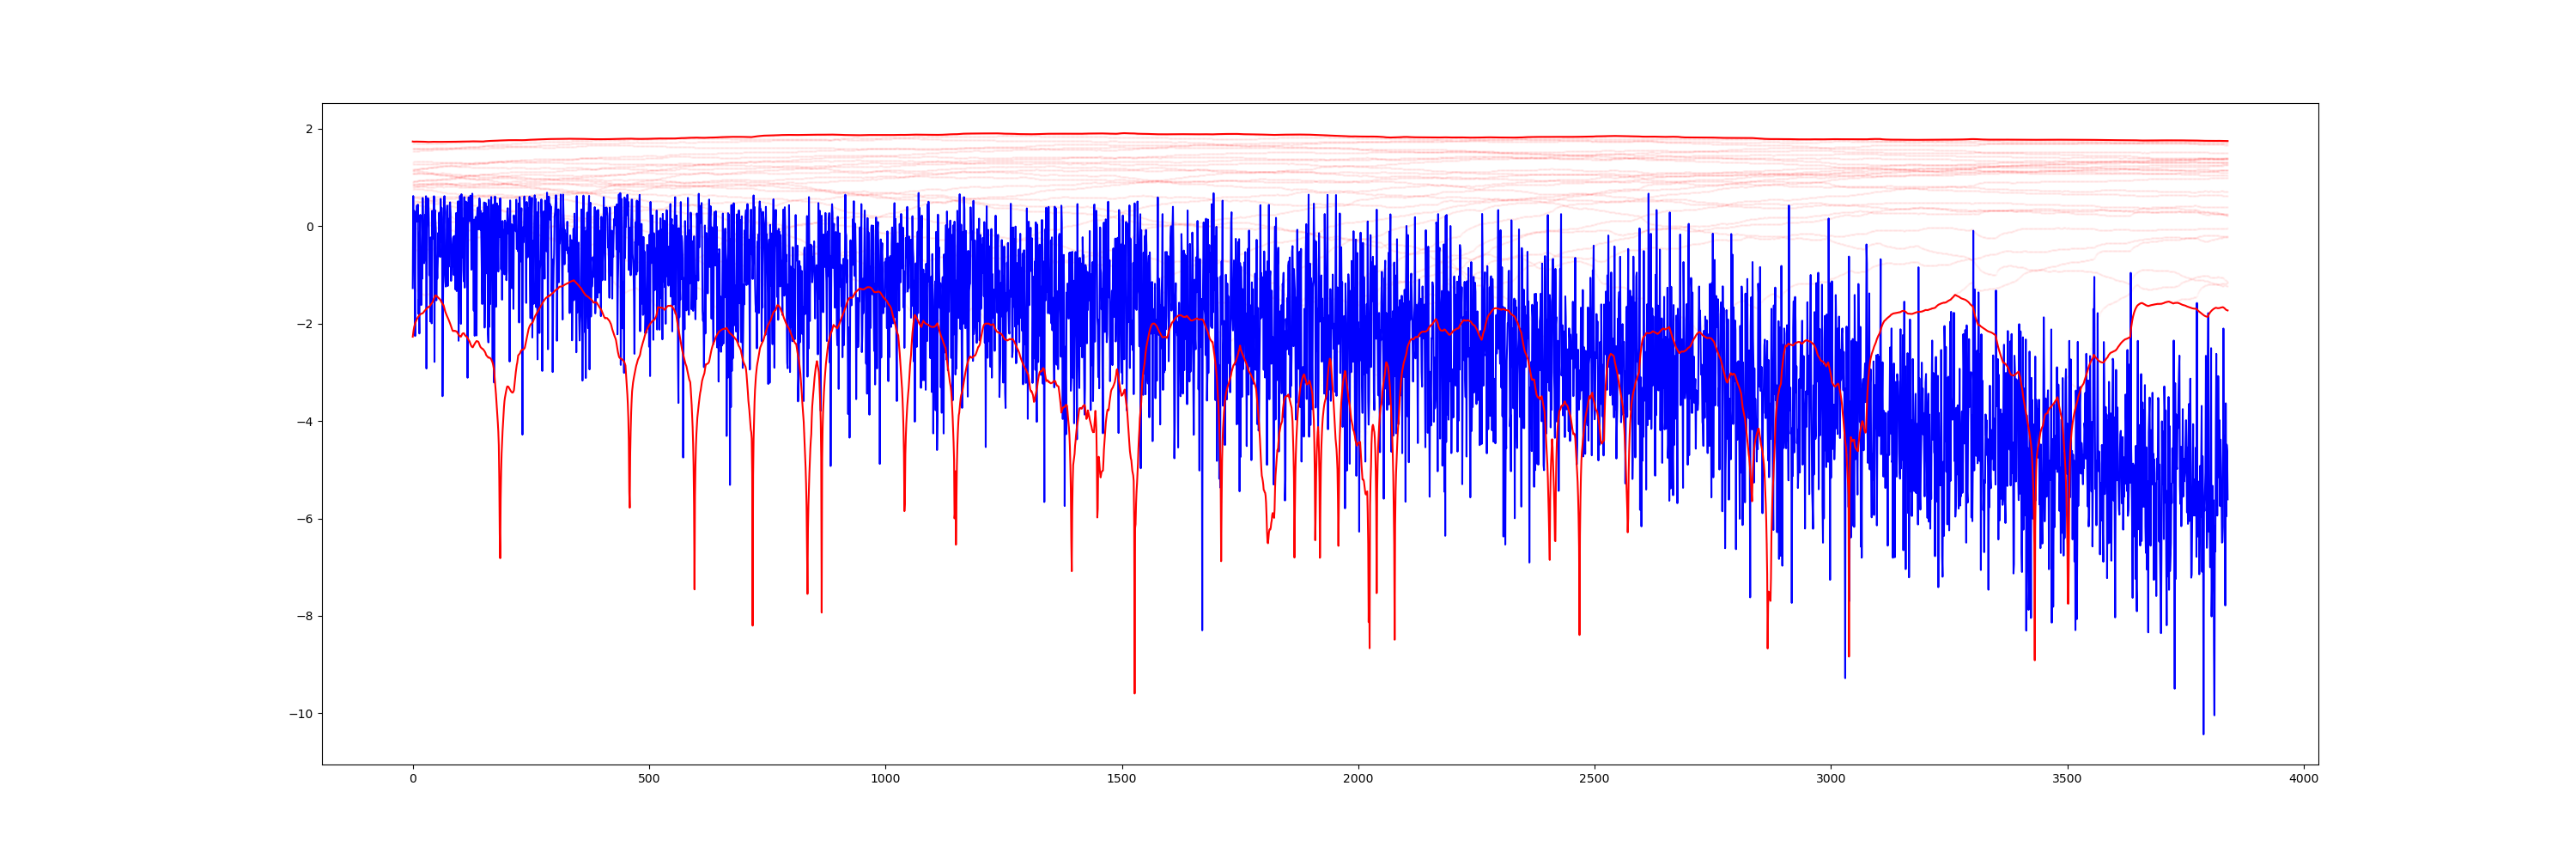The height and width of the screenshot is (859, 2576).
Task: Click the x-axis tick label 3500
Action: (x=2067, y=779)
